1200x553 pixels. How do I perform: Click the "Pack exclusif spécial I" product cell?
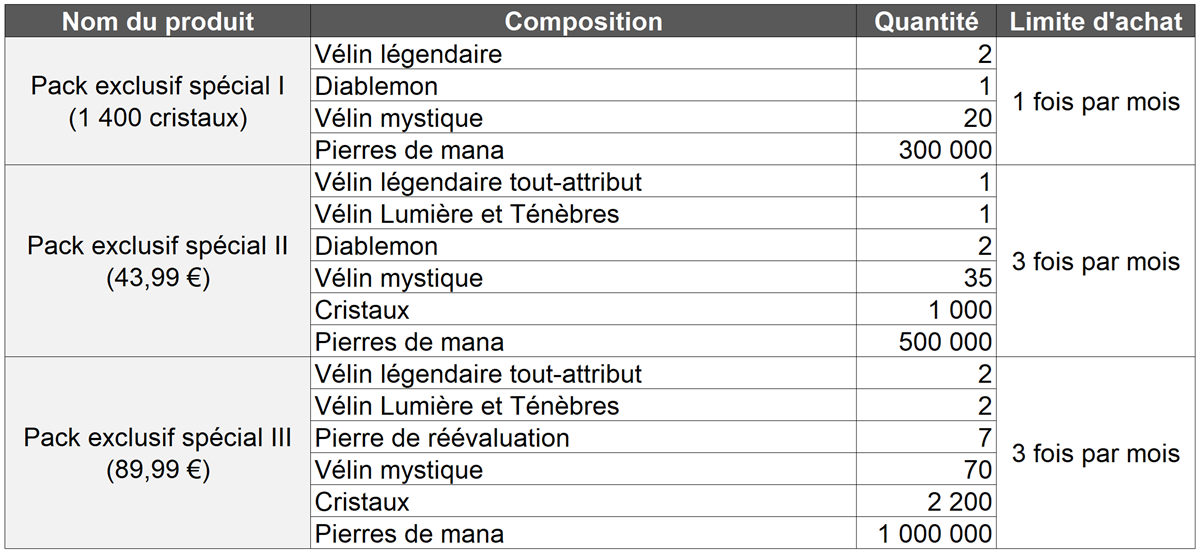click(x=158, y=102)
